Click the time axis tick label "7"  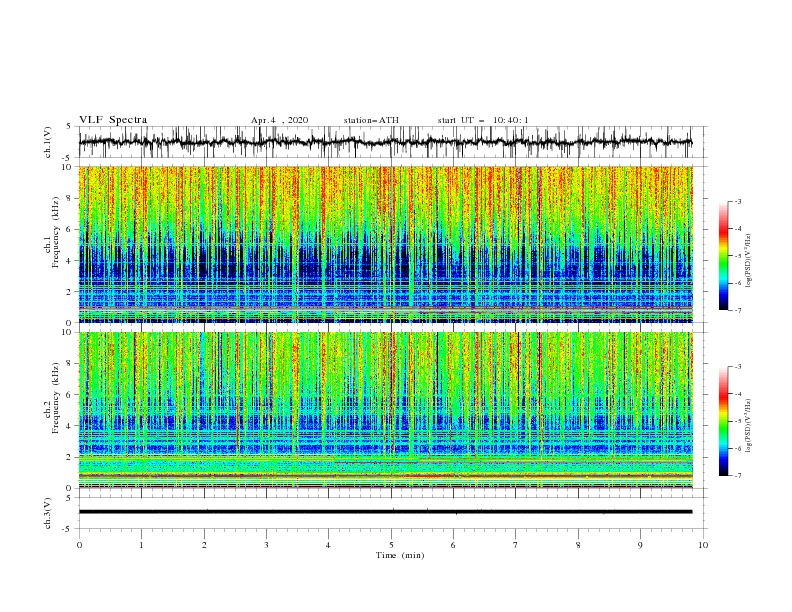pyautogui.click(x=516, y=545)
